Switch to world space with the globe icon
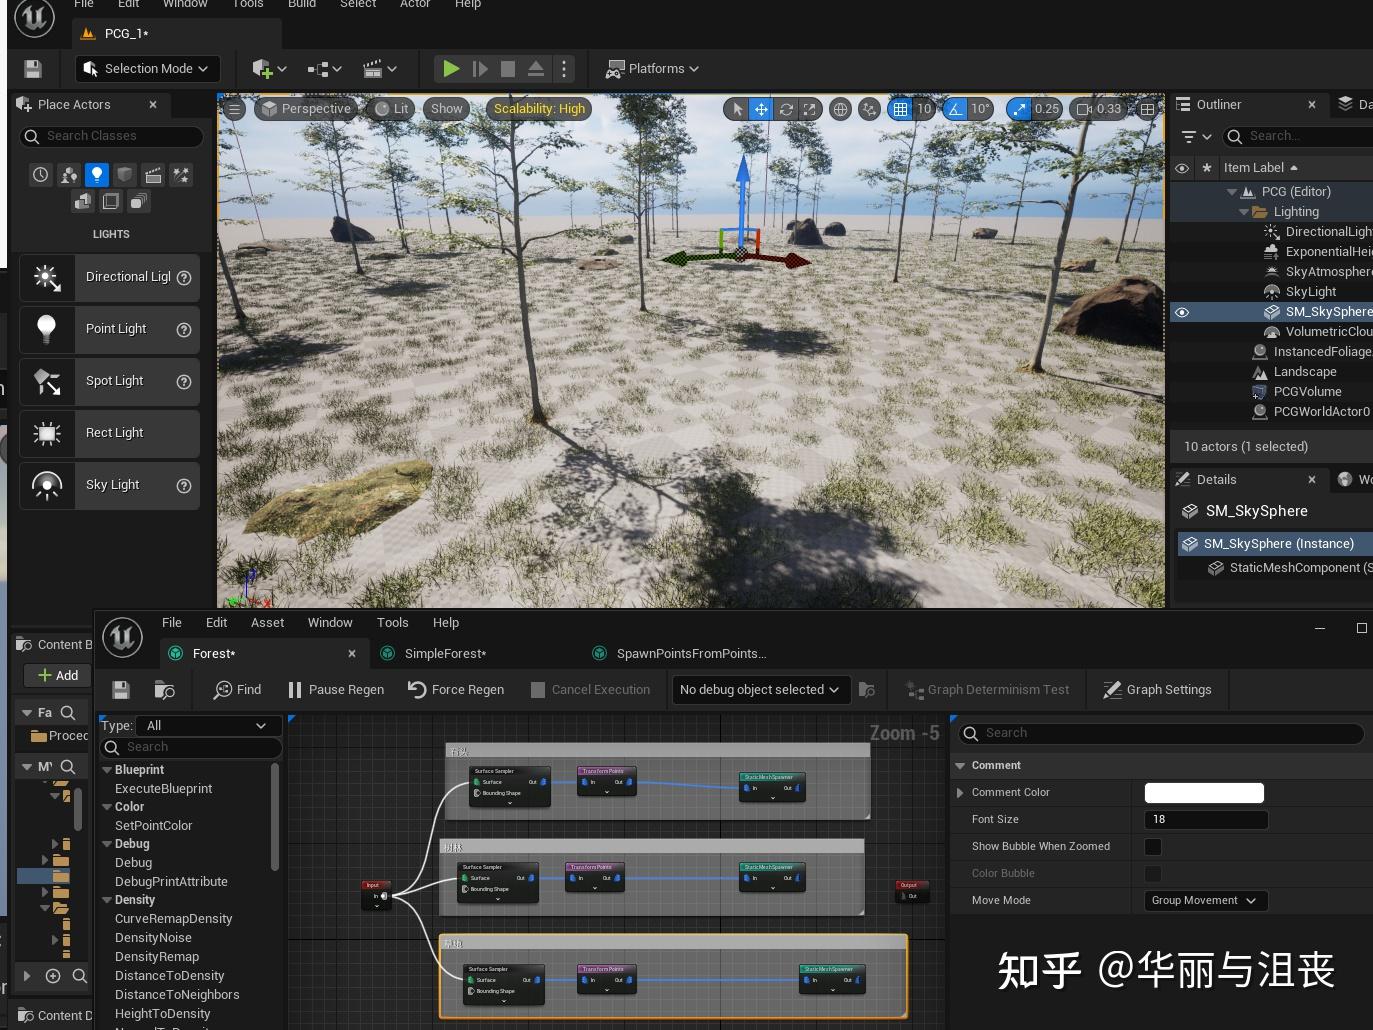Image resolution: width=1373 pixels, height=1030 pixels. point(840,109)
